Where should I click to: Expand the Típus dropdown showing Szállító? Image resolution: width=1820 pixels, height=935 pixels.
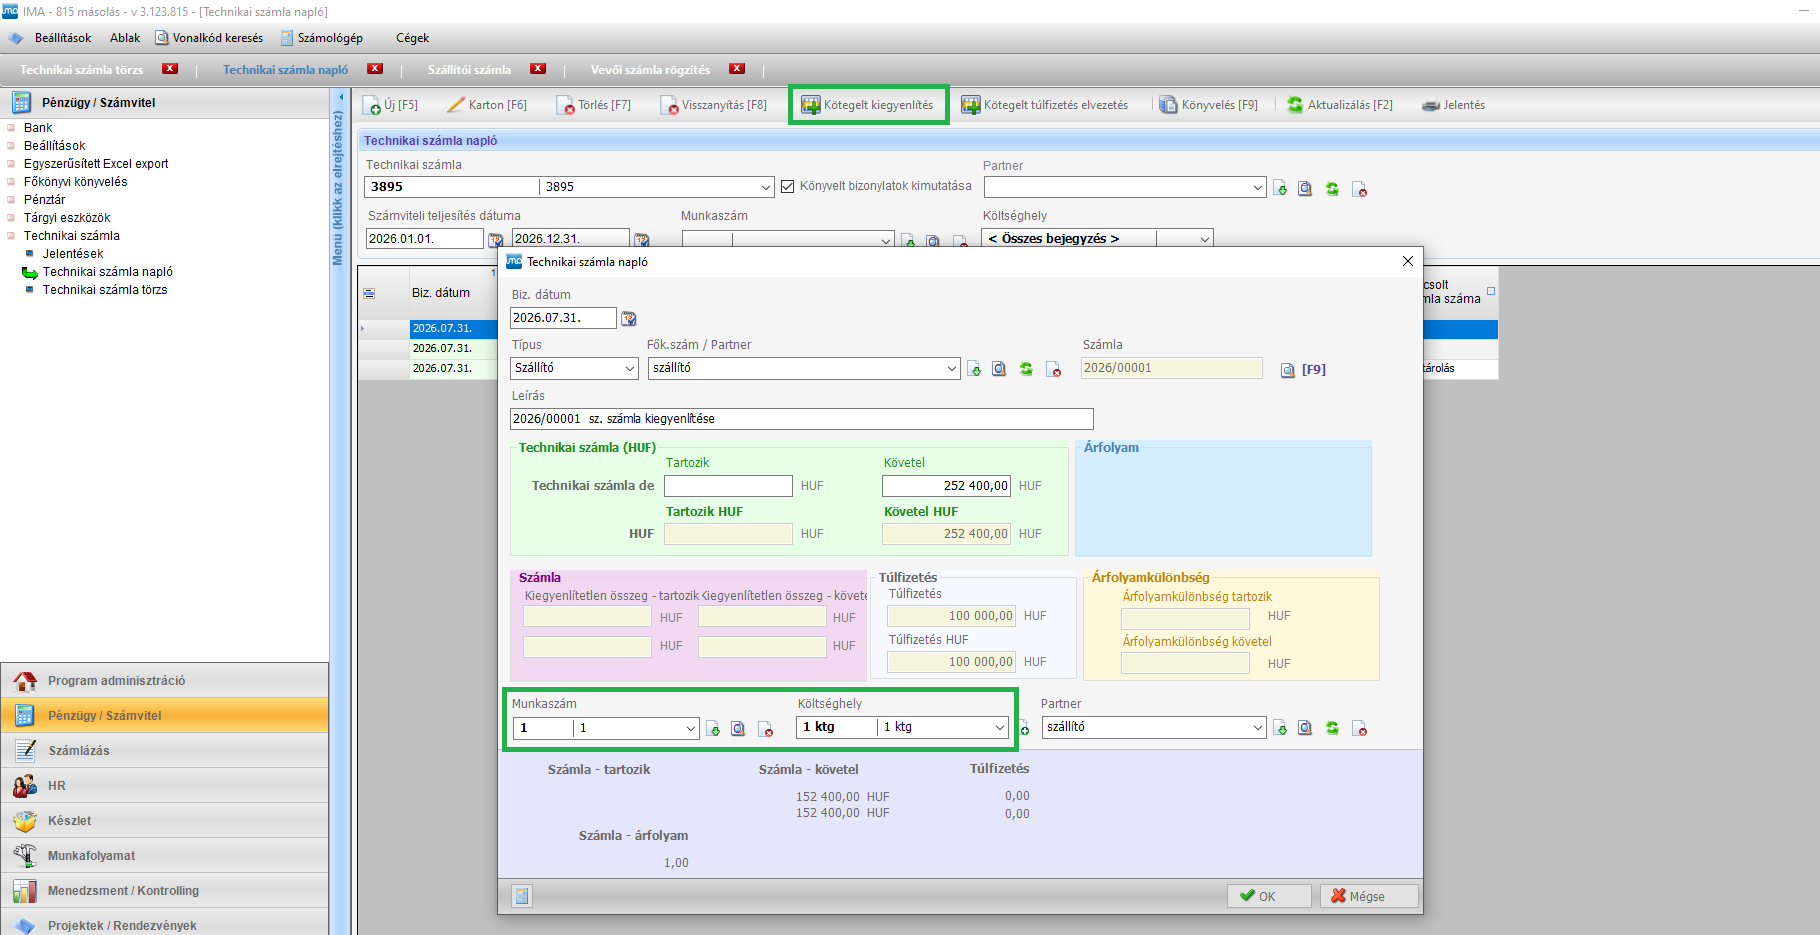pos(630,368)
